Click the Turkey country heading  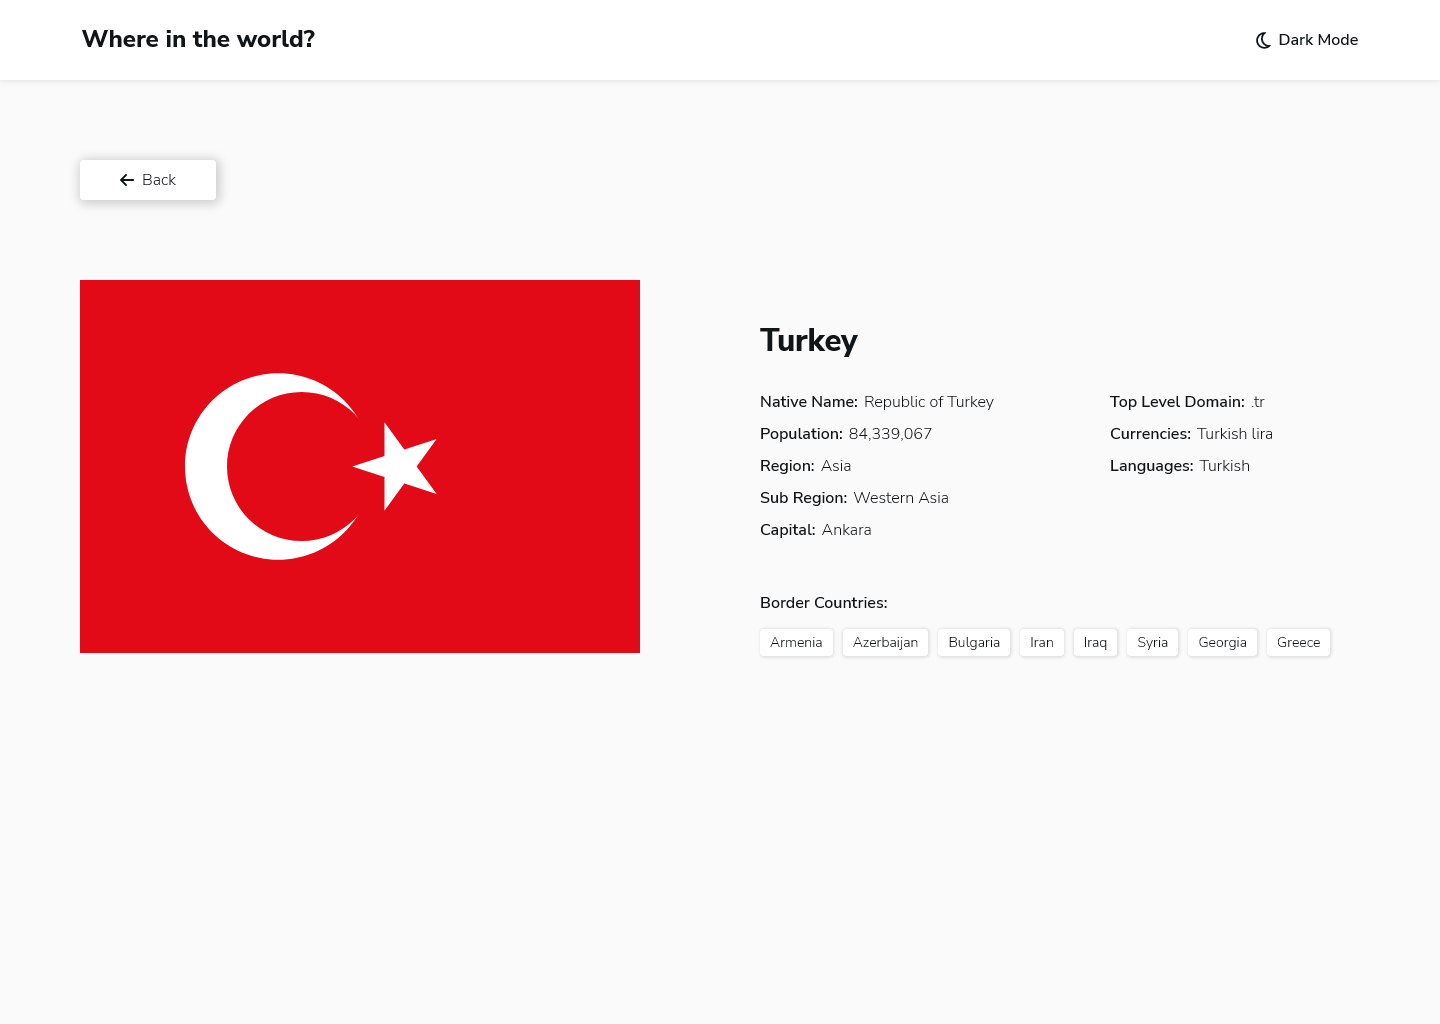coord(808,340)
